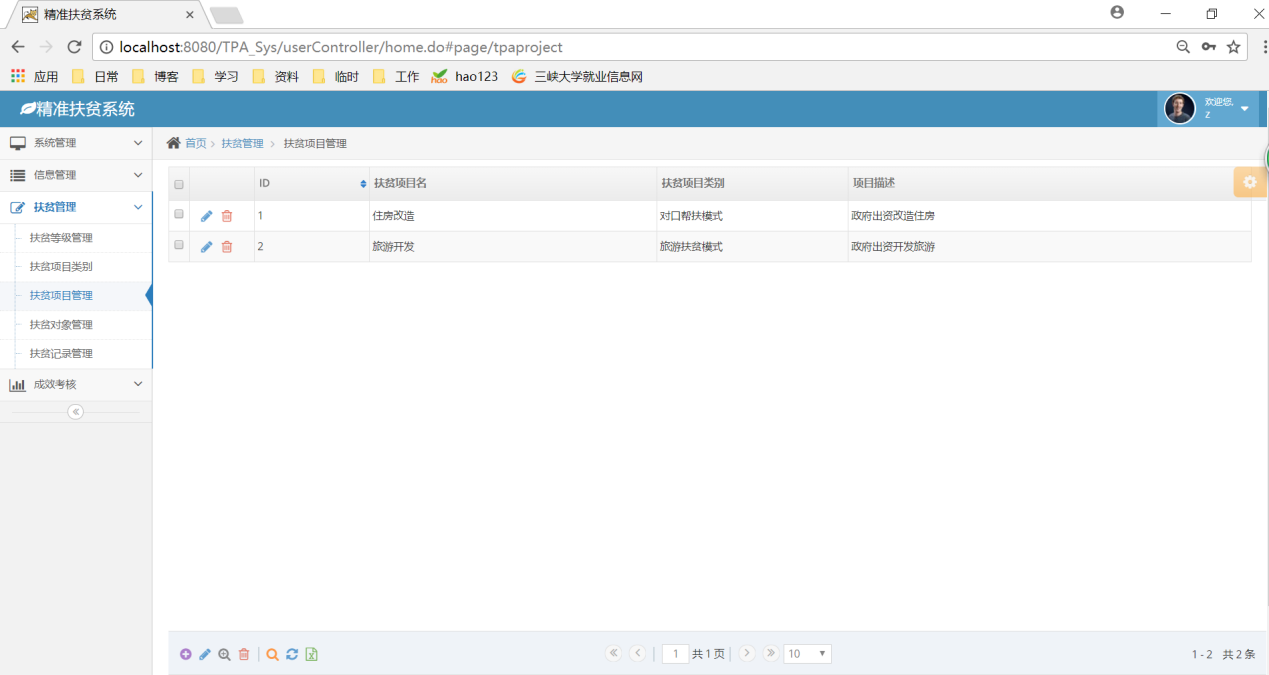Screen dimensions: 1269x675
Task: Toggle the select-all header checkbox
Action: click(x=179, y=184)
